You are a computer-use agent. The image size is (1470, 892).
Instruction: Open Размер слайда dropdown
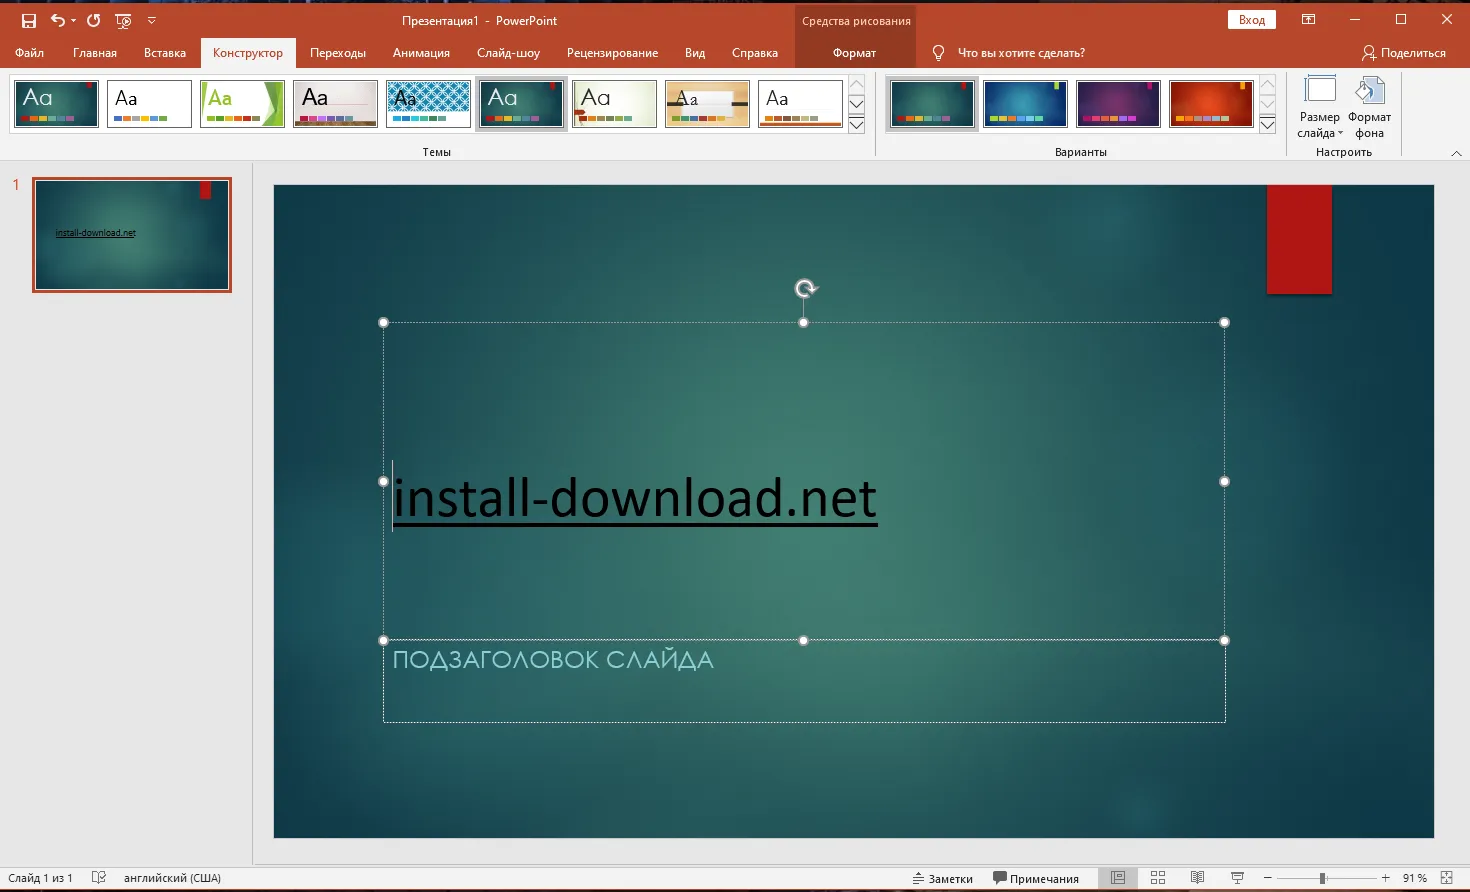(x=1320, y=108)
